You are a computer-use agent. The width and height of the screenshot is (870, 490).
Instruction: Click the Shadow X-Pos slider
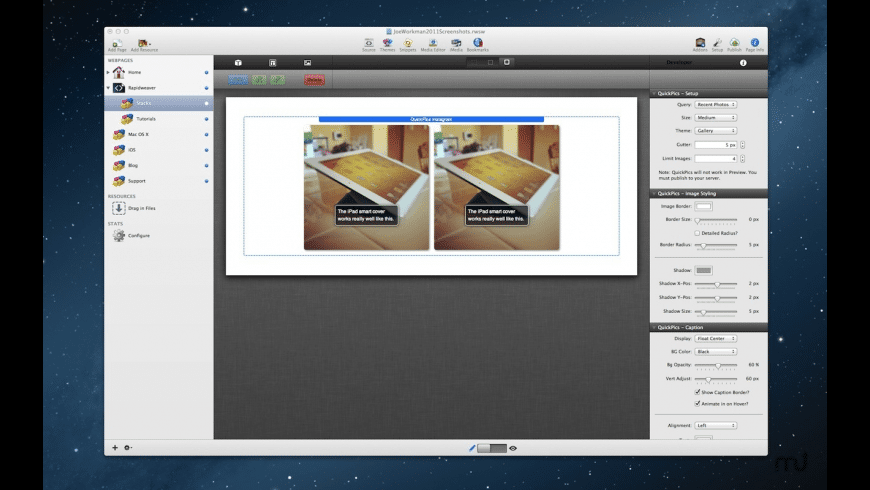pyautogui.click(x=716, y=284)
